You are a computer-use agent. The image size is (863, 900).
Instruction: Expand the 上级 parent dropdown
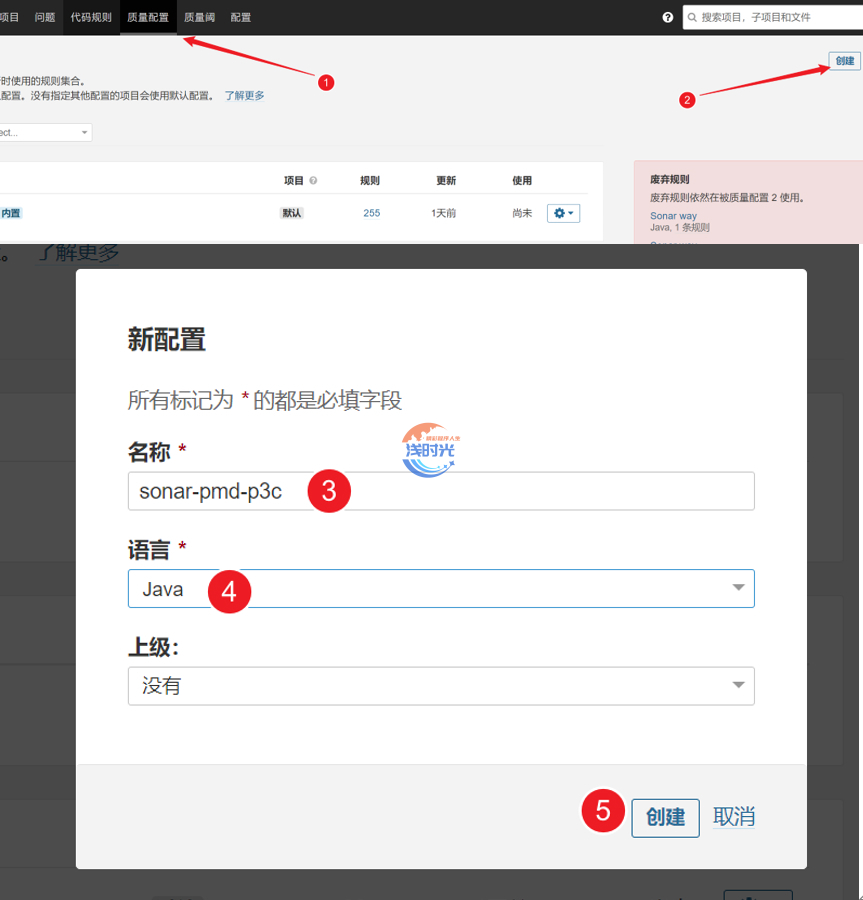[x=441, y=686]
